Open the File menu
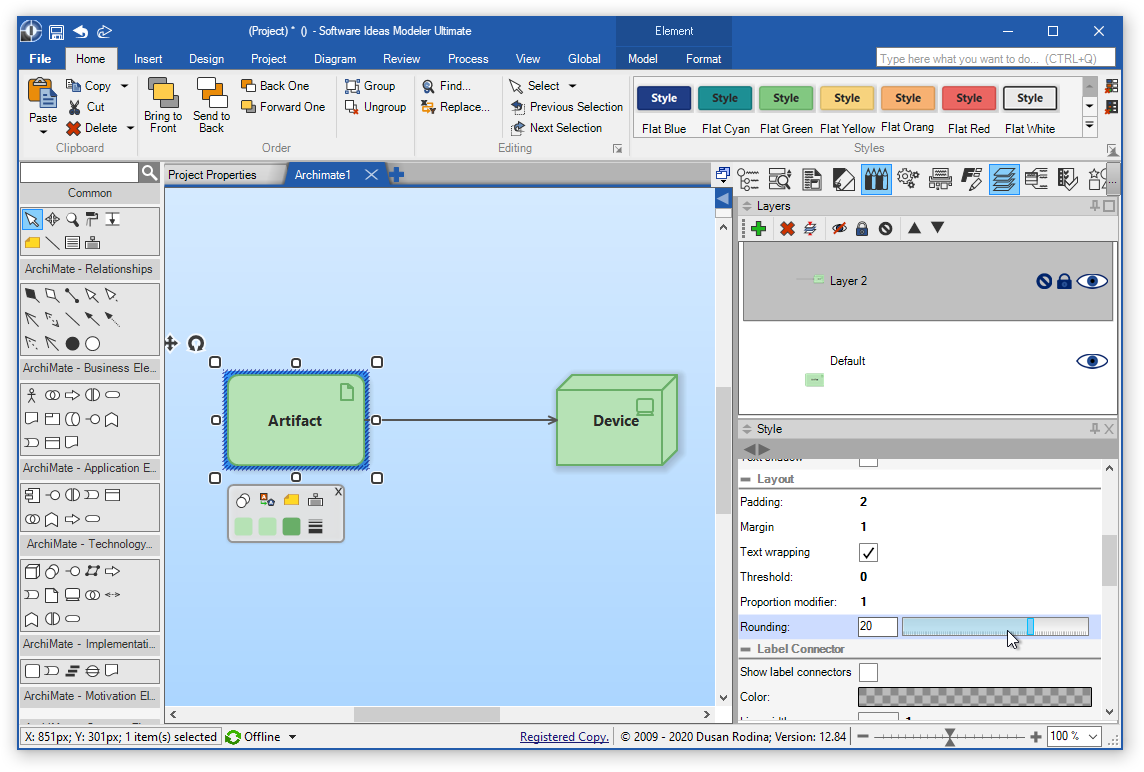 coord(40,59)
